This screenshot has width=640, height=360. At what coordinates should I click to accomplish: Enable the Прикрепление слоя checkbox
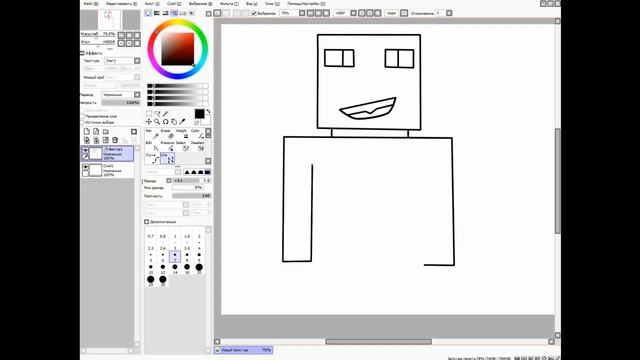(x=82, y=116)
